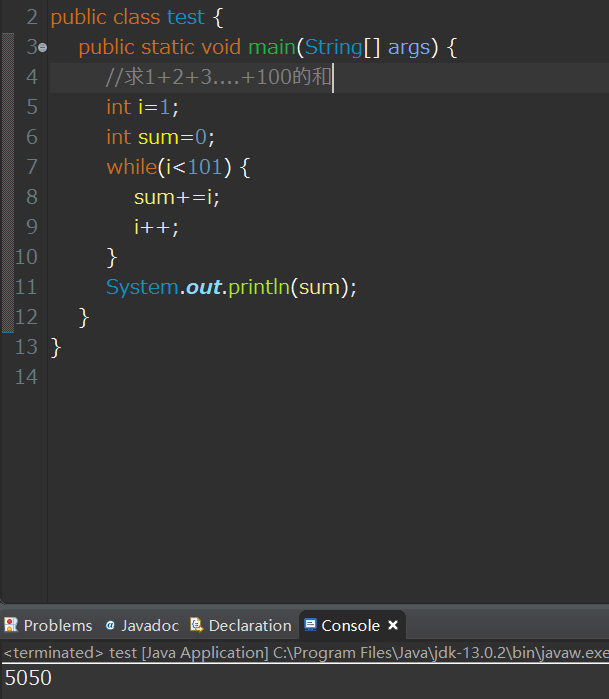Click the comment line about 1+2+3
Viewport: 609px width, 699px height.
tap(219, 77)
